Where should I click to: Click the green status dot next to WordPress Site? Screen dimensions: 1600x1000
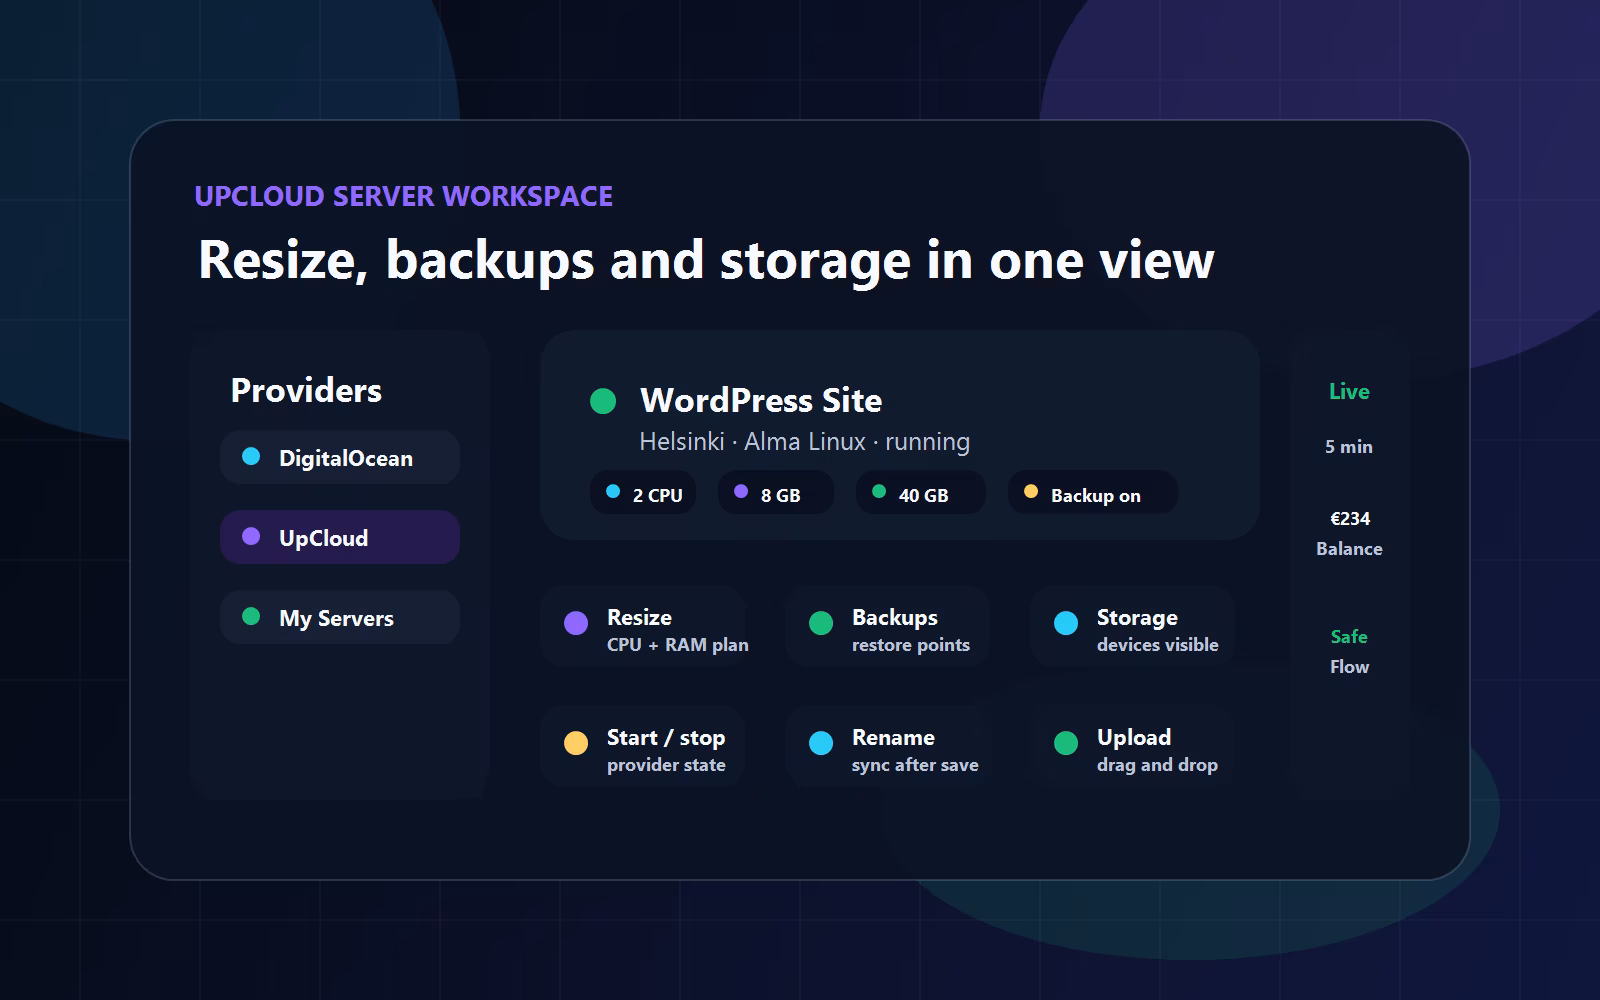click(x=603, y=401)
